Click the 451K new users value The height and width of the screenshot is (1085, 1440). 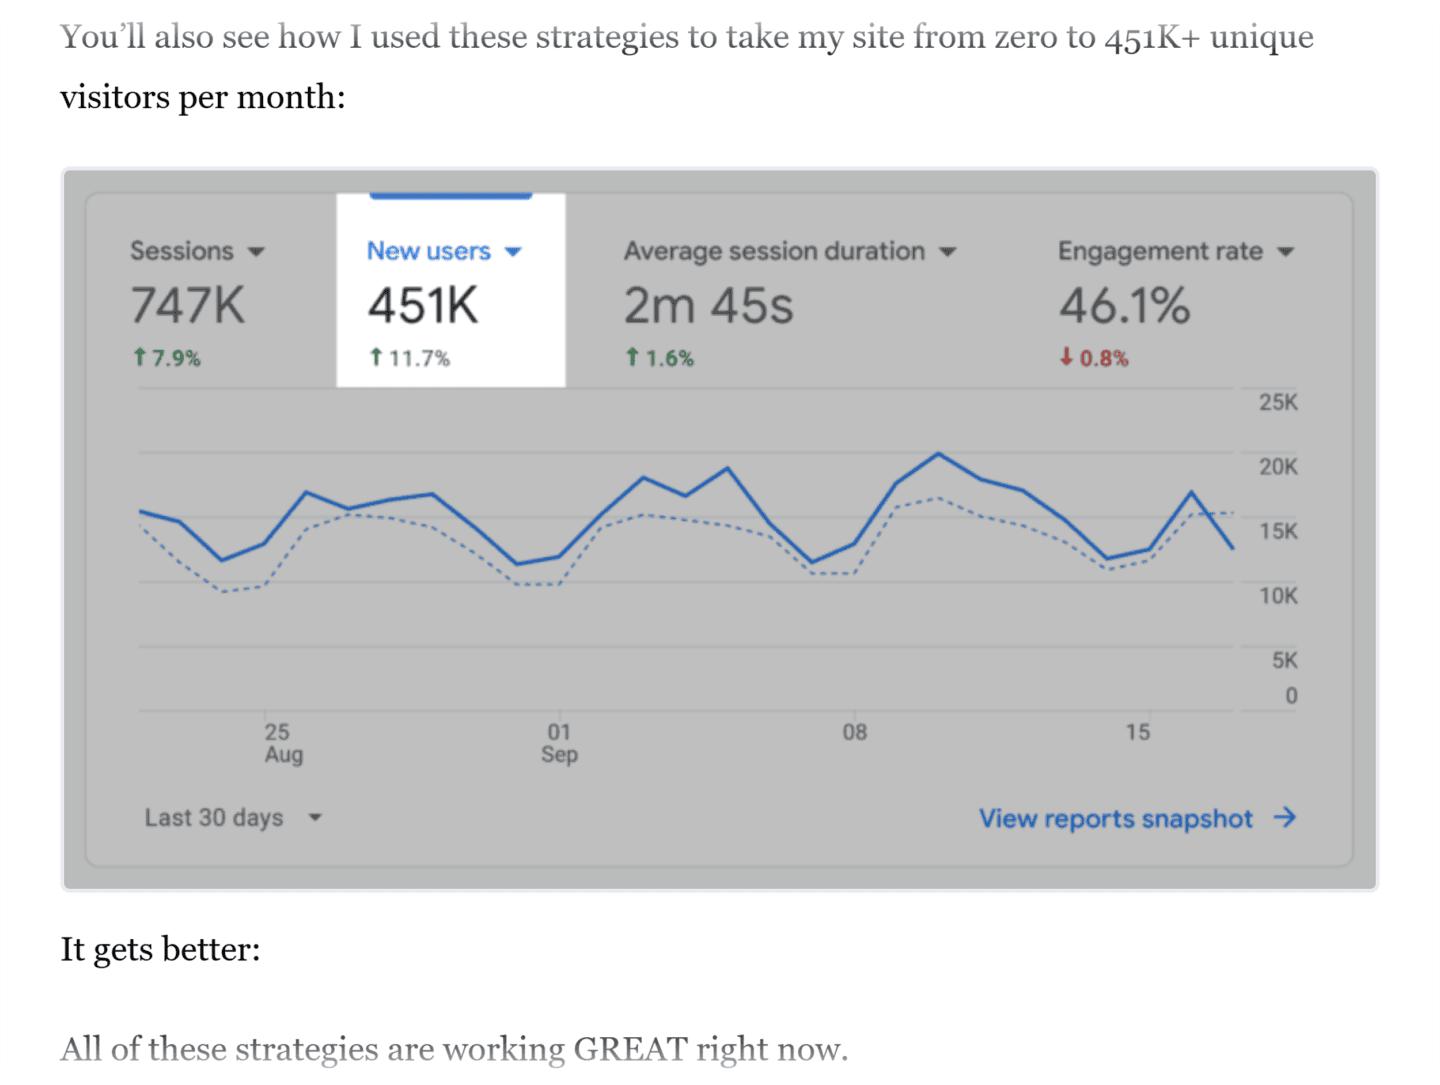point(423,305)
